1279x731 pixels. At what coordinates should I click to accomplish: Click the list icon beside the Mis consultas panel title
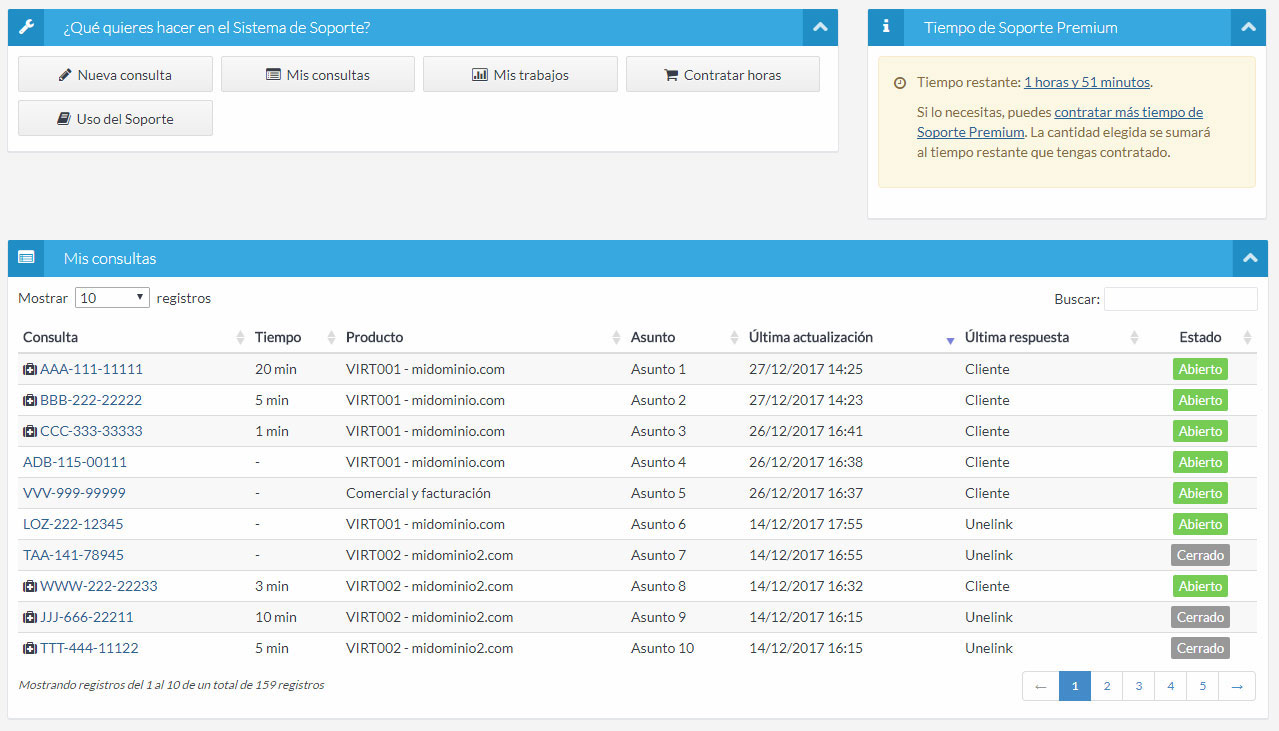tap(26, 258)
